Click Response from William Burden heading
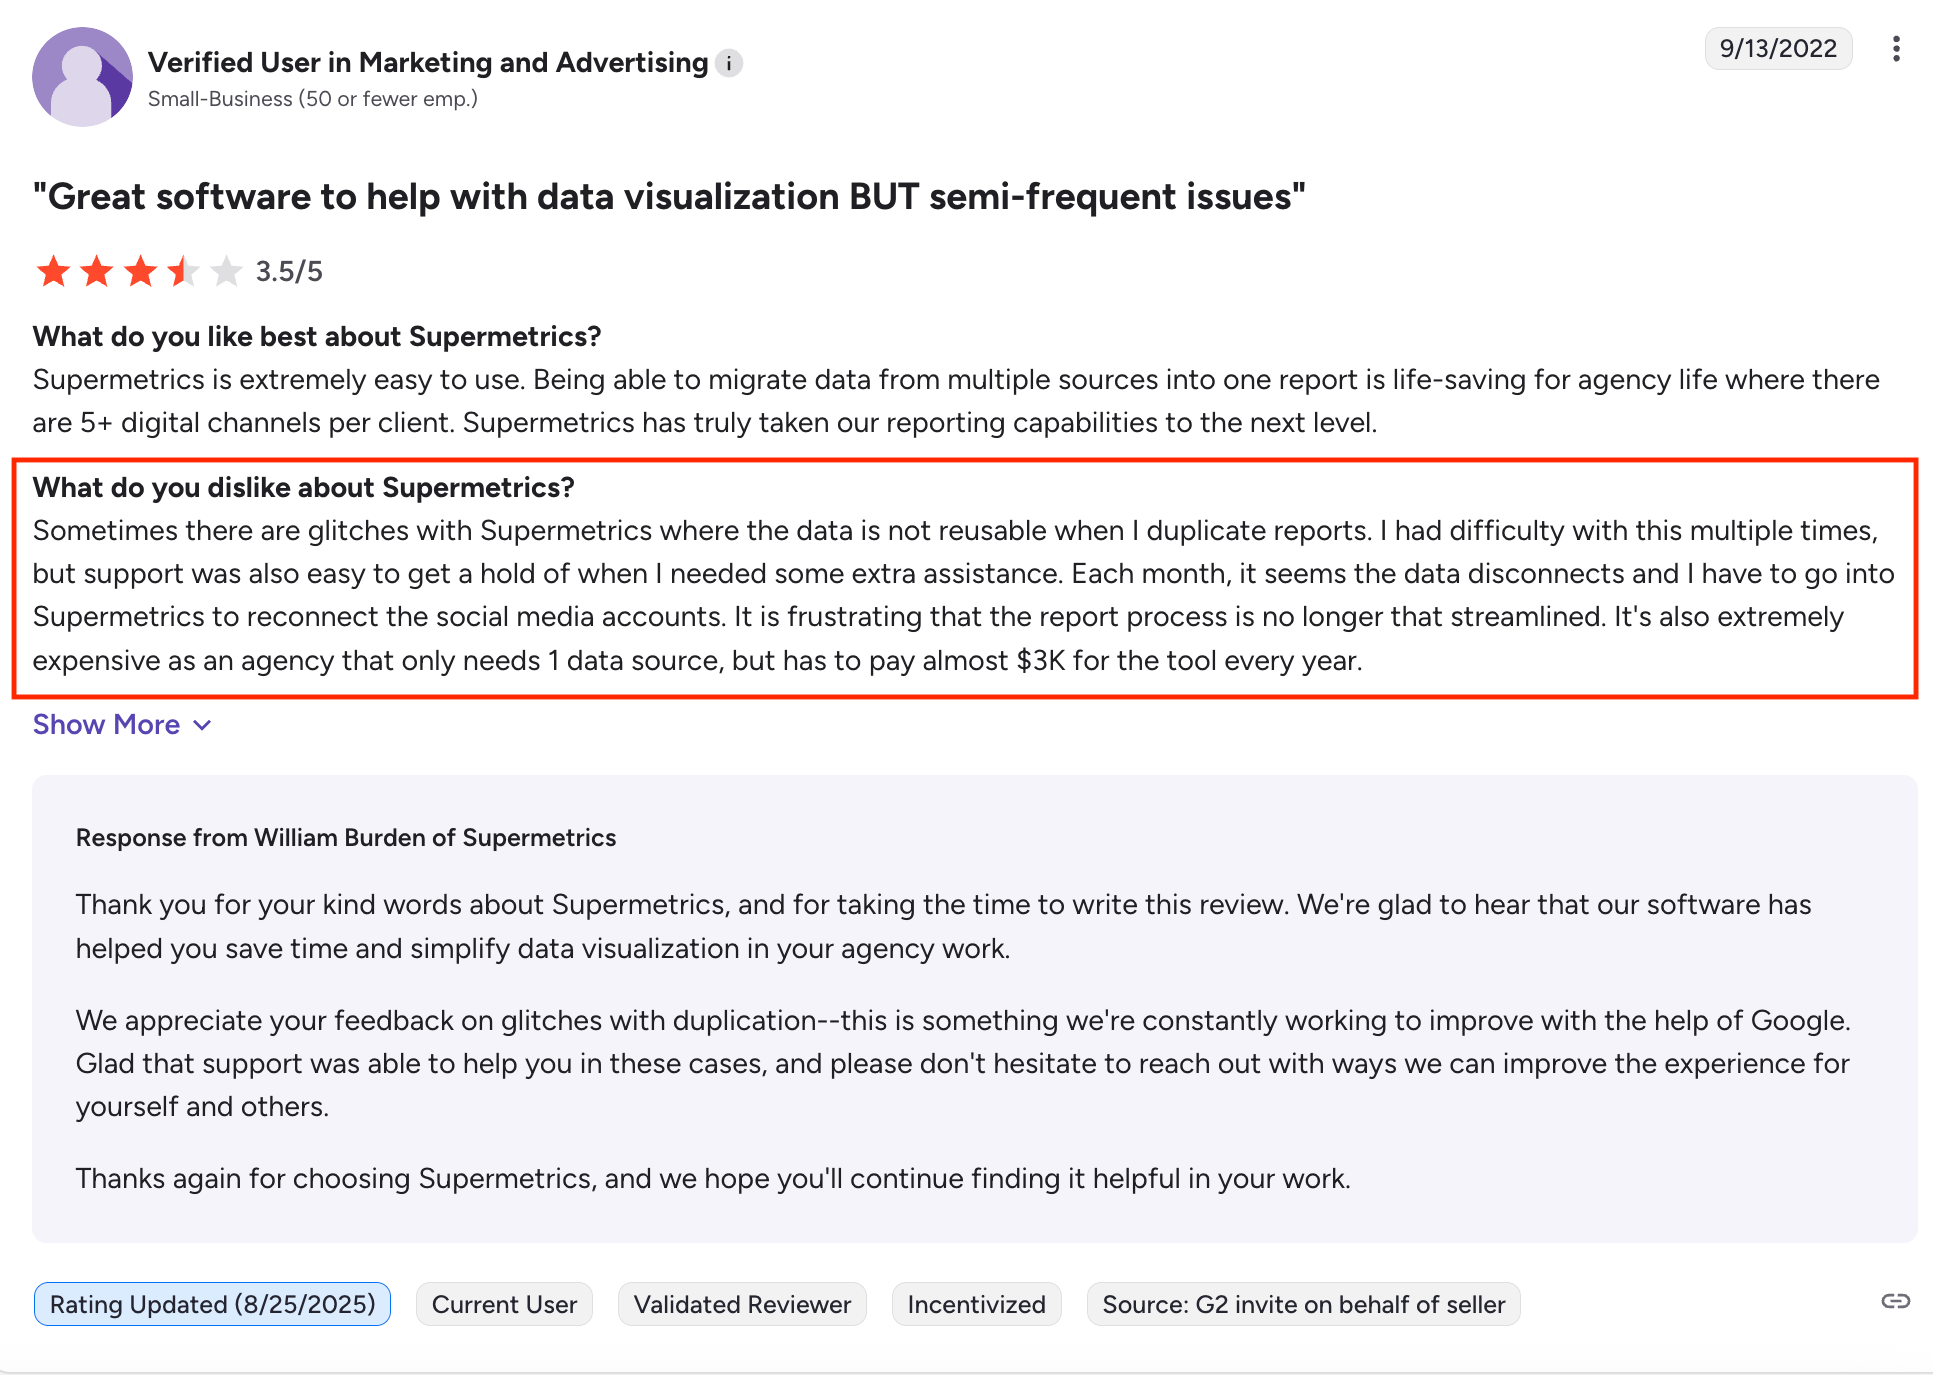The height and width of the screenshot is (1375, 1933). pos(346,838)
